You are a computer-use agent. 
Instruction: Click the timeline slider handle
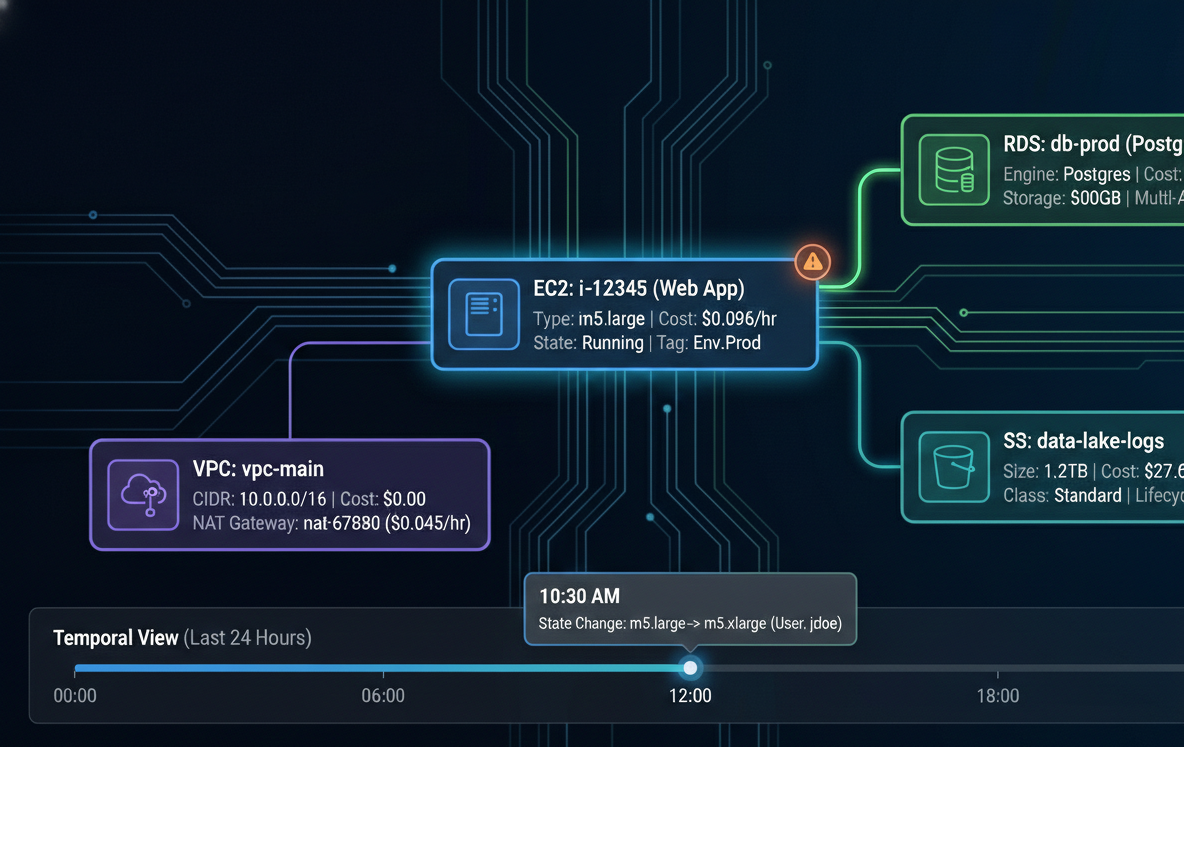coord(690,668)
